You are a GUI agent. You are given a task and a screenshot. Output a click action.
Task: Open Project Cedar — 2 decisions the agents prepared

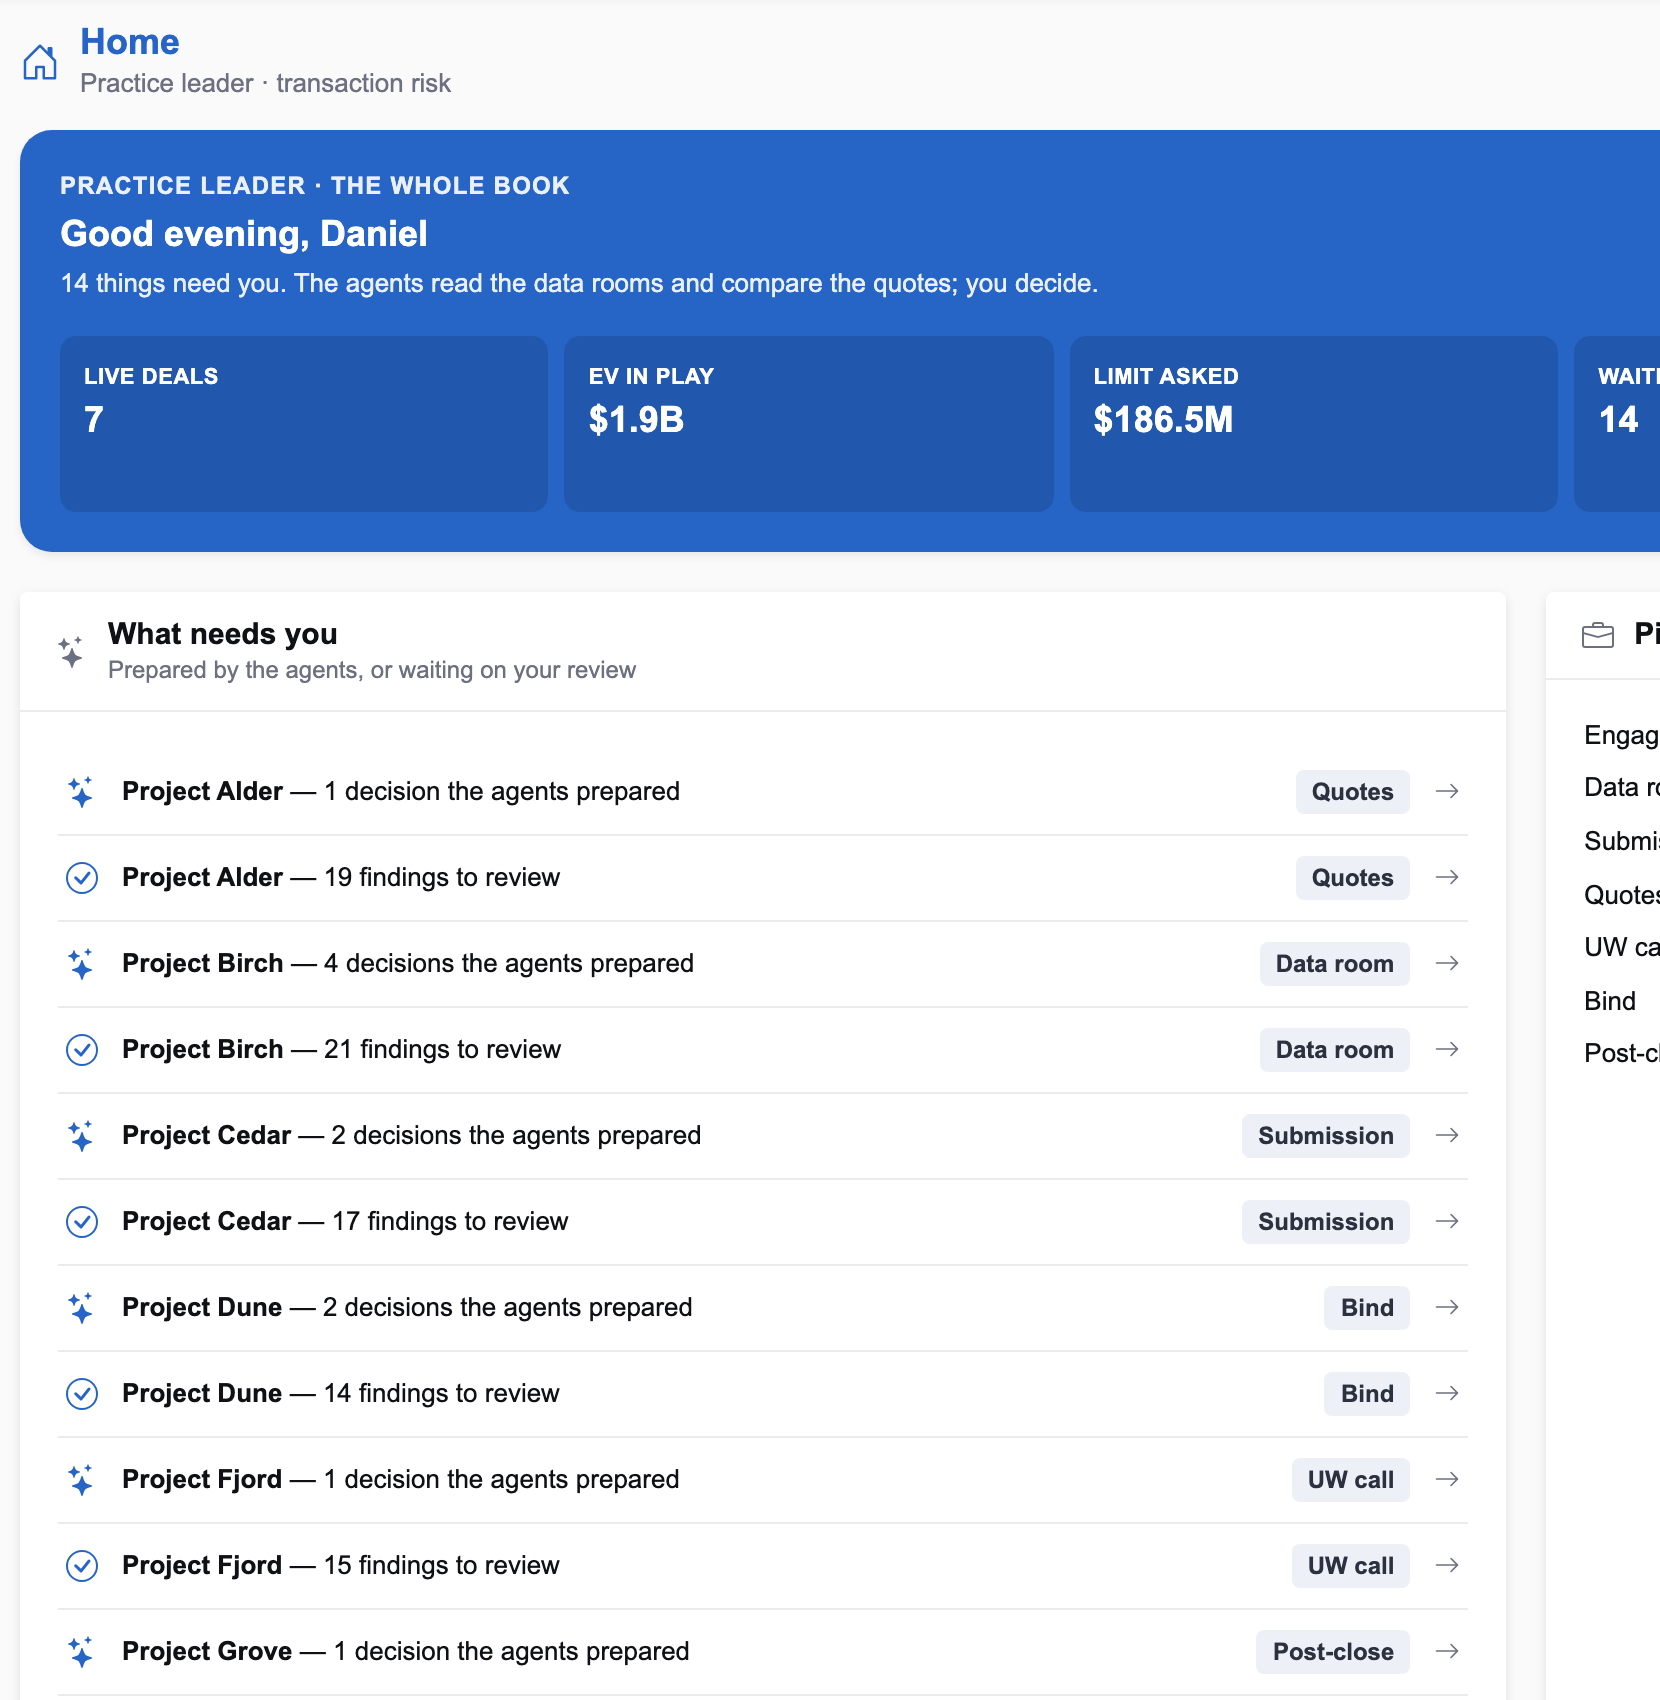tap(763, 1136)
